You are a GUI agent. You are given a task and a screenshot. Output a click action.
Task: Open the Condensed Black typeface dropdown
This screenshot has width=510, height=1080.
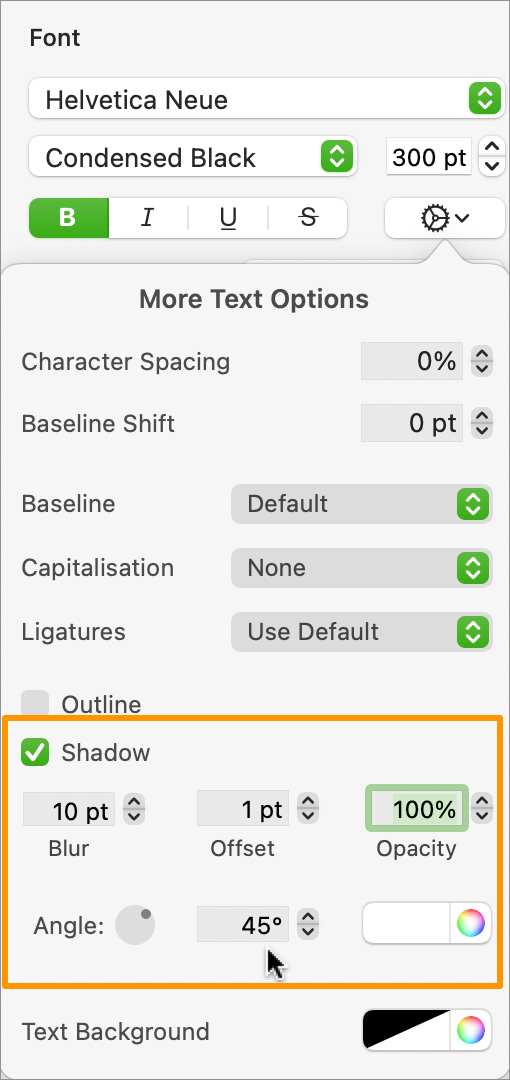tap(192, 157)
